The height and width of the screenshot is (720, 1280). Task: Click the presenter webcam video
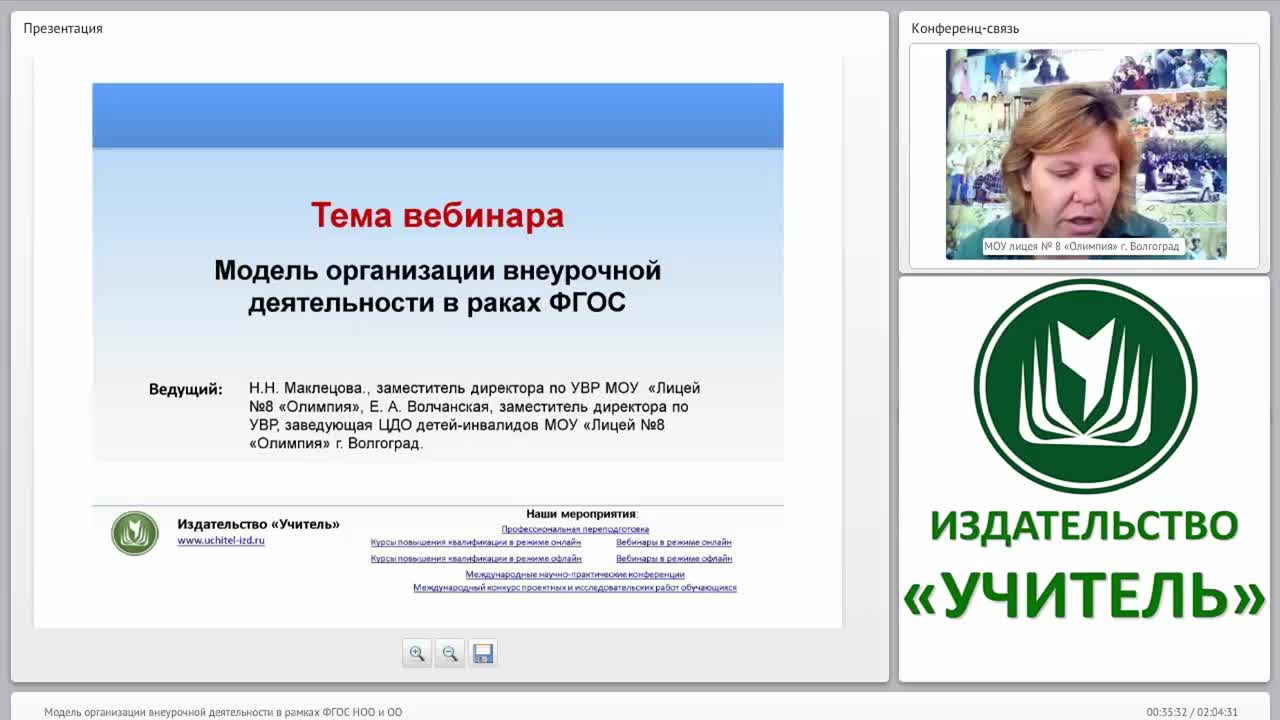tap(1086, 154)
